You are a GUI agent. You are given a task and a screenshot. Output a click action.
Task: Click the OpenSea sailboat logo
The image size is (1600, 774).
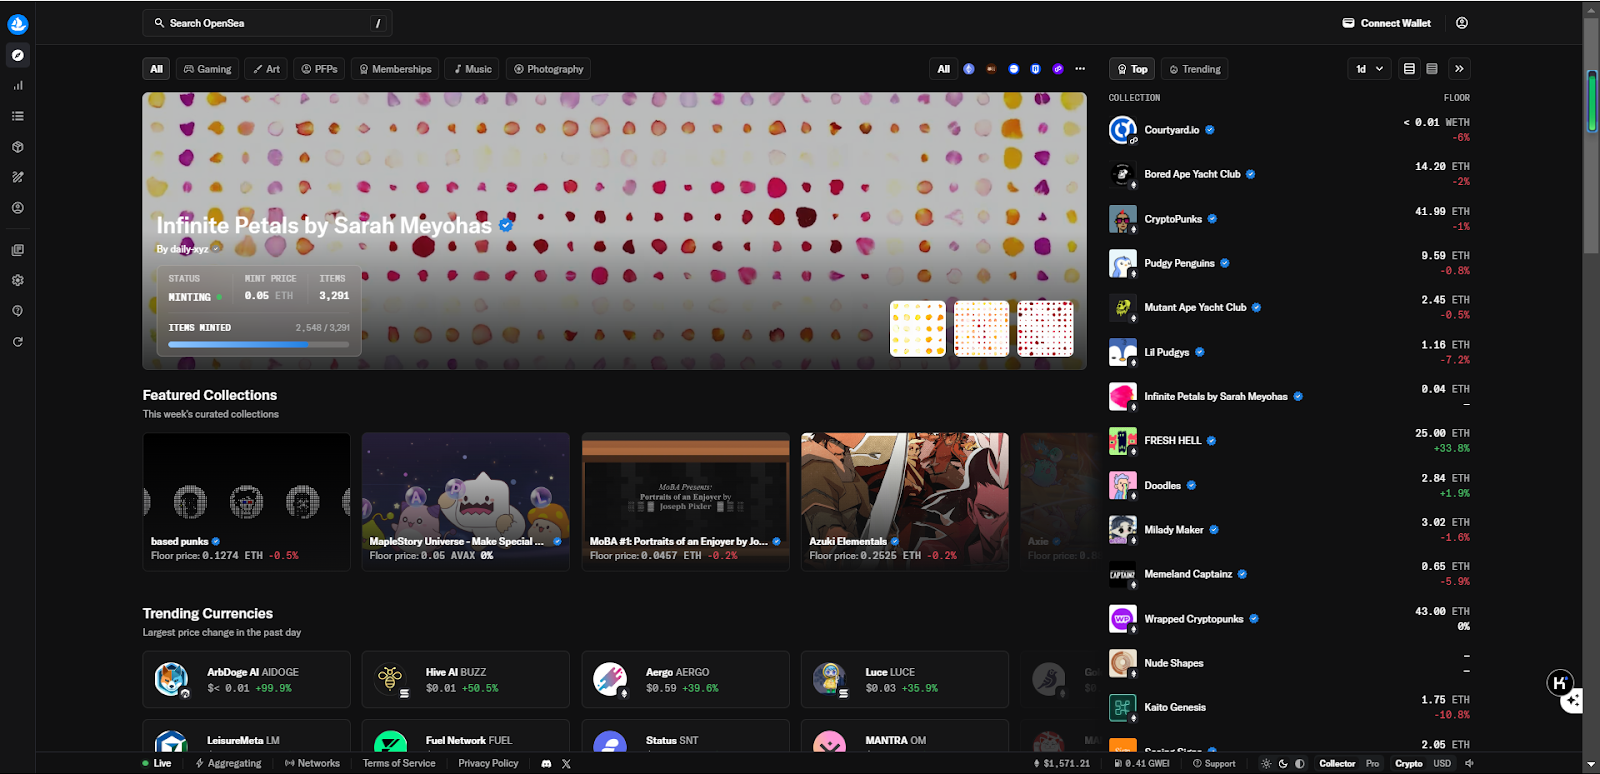(x=18, y=24)
